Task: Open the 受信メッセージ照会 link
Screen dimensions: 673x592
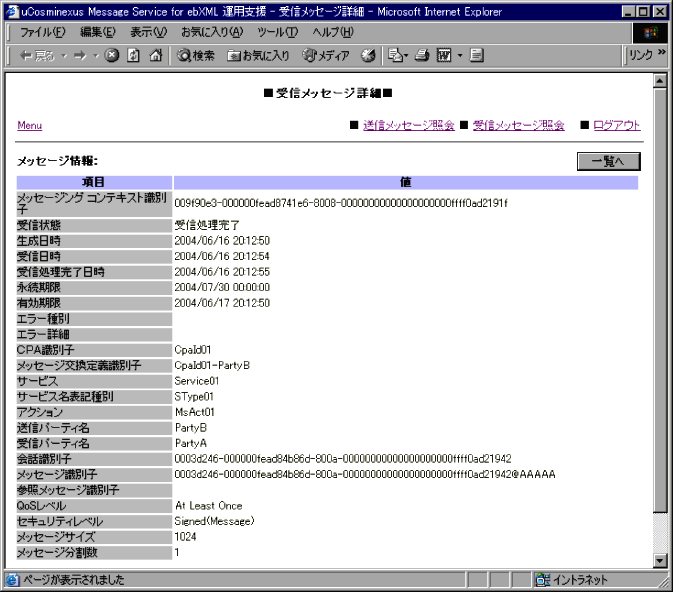Action: (x=518, y=125)
